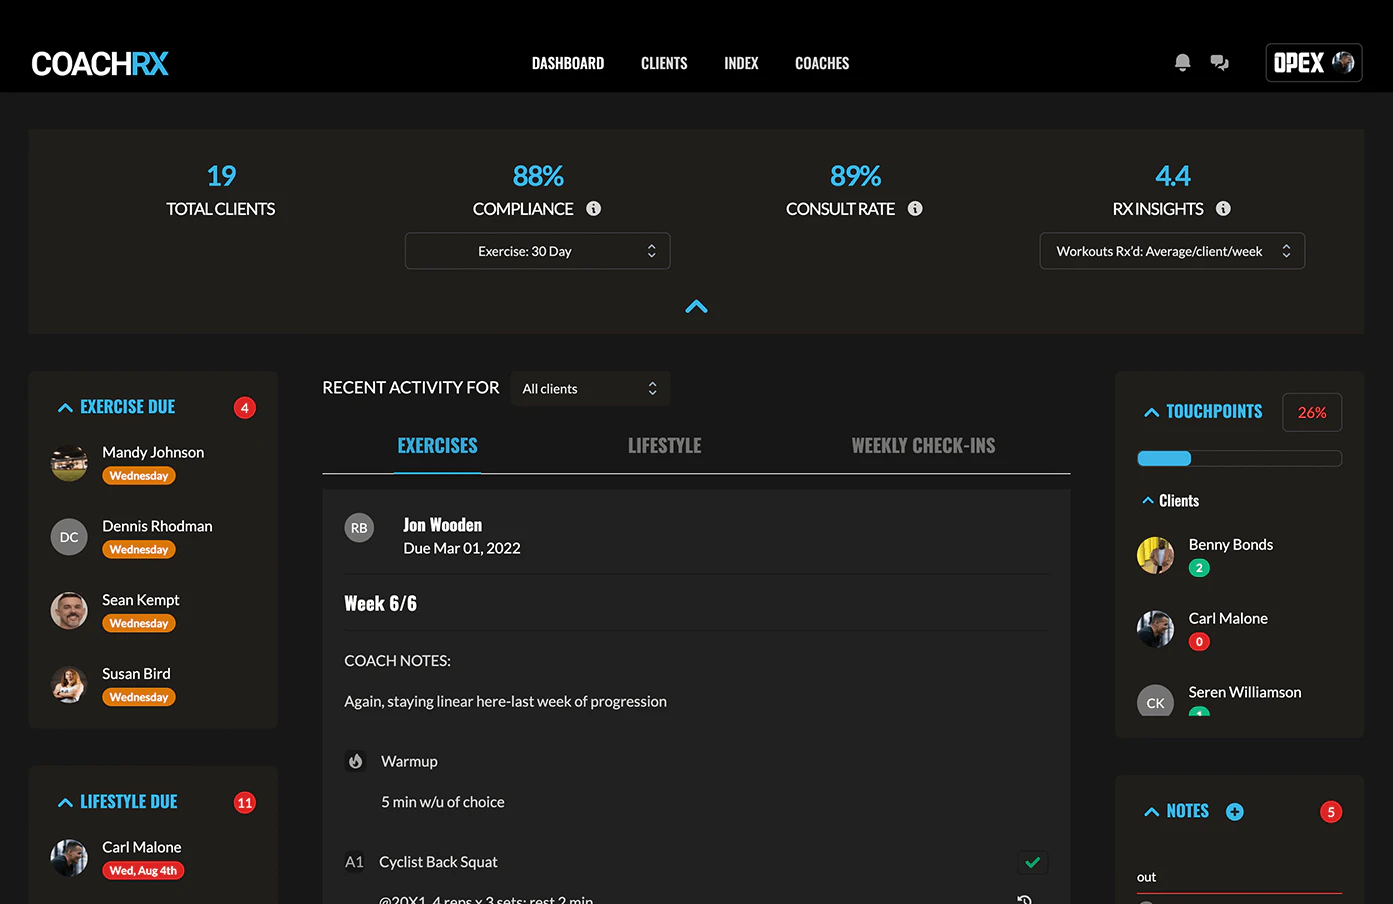Collapse the Exercise Due section
The width and height of the screenshot is (1393, 904).
[x=65, y=406]
